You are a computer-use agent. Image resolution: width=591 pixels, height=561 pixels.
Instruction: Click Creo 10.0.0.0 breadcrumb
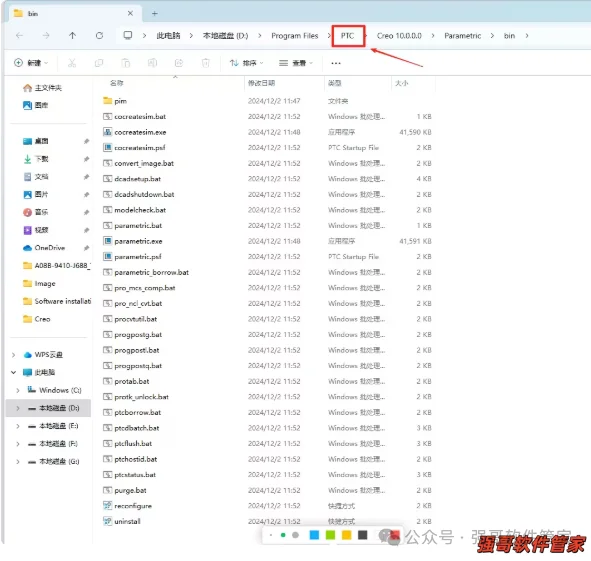(x=399, y=36)
